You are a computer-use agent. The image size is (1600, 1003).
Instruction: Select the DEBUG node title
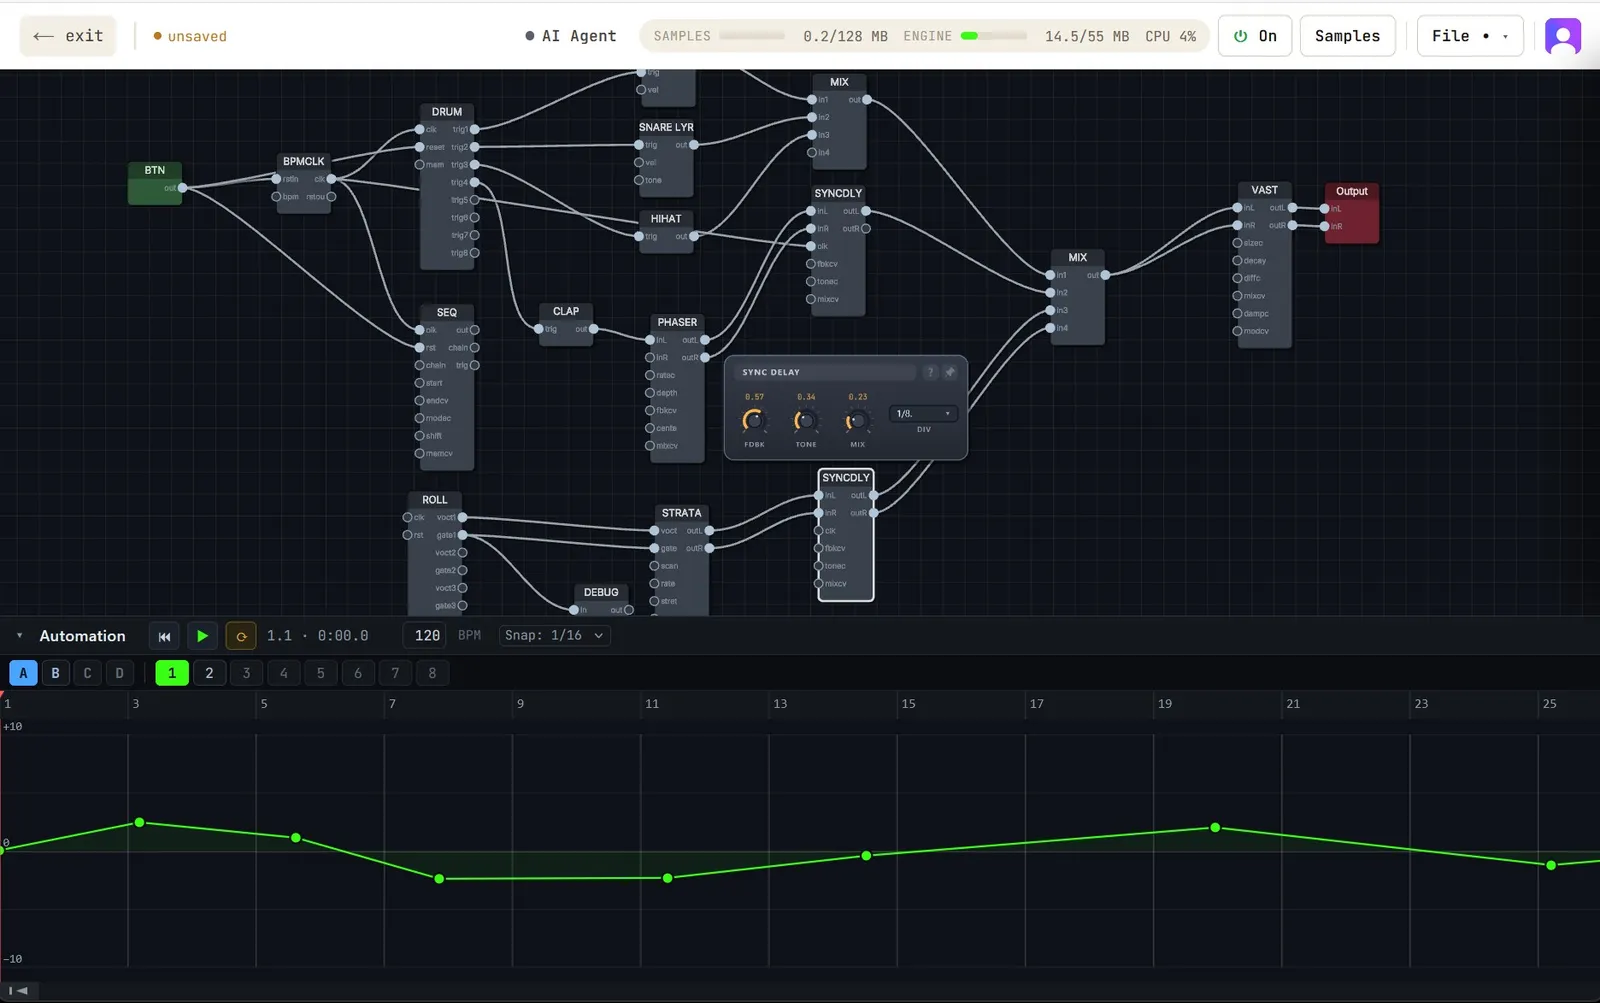601,592
